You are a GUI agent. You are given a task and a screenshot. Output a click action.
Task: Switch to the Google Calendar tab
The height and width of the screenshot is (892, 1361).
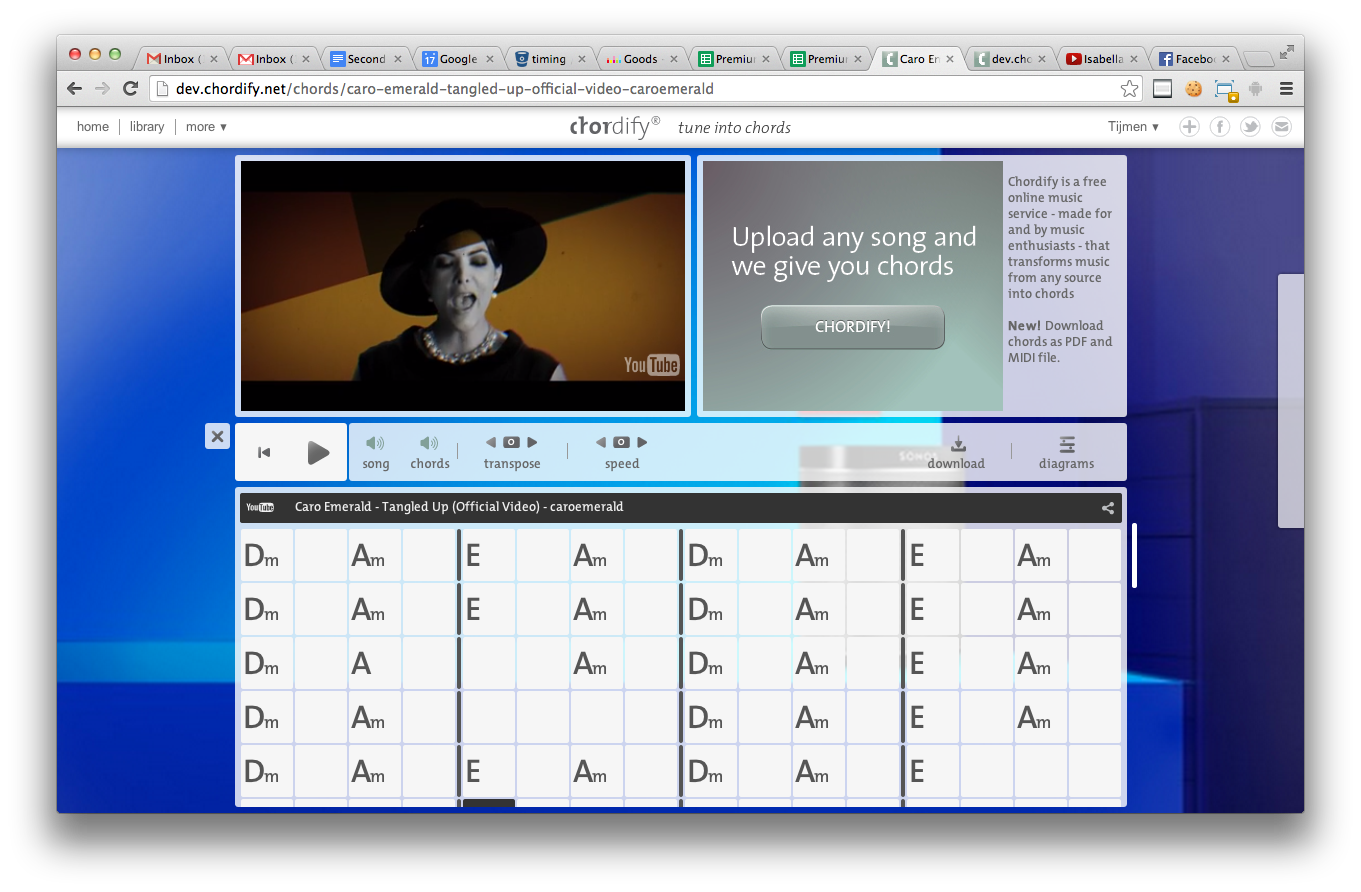point(458,59)
